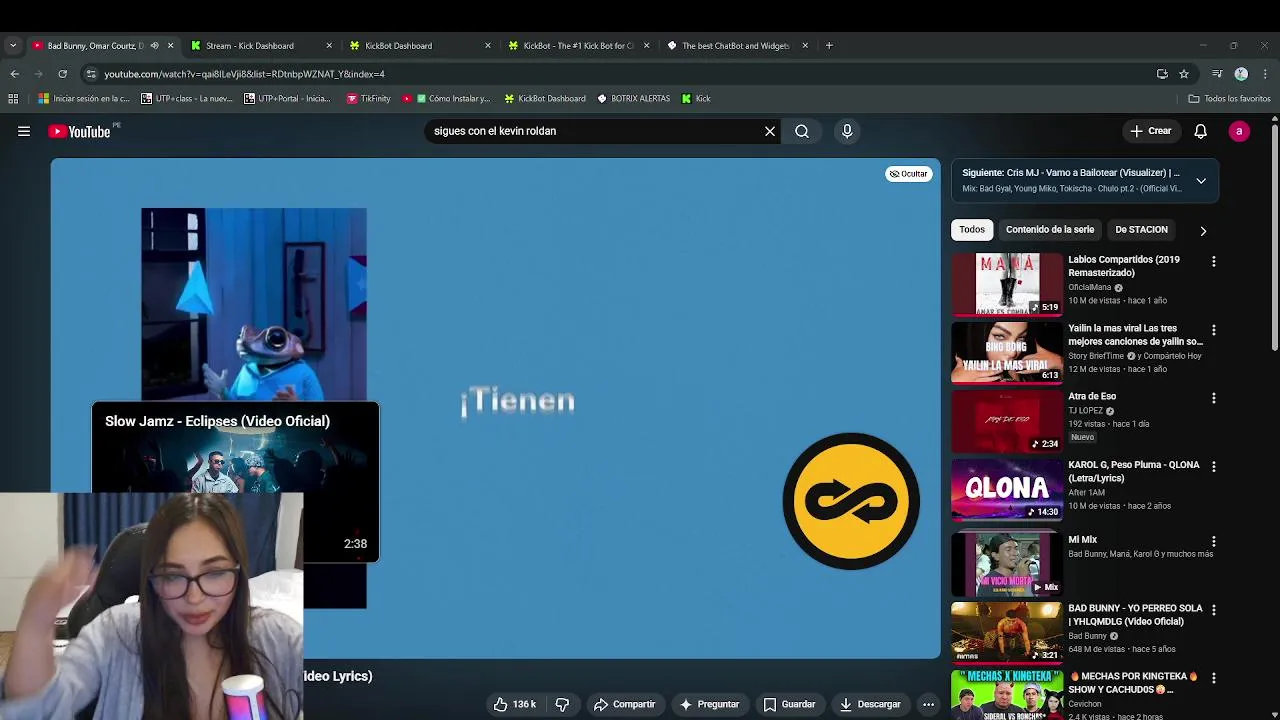Open the notifications bell
The width and height of the screenshot is (1280, 720).
[1201, 131]
